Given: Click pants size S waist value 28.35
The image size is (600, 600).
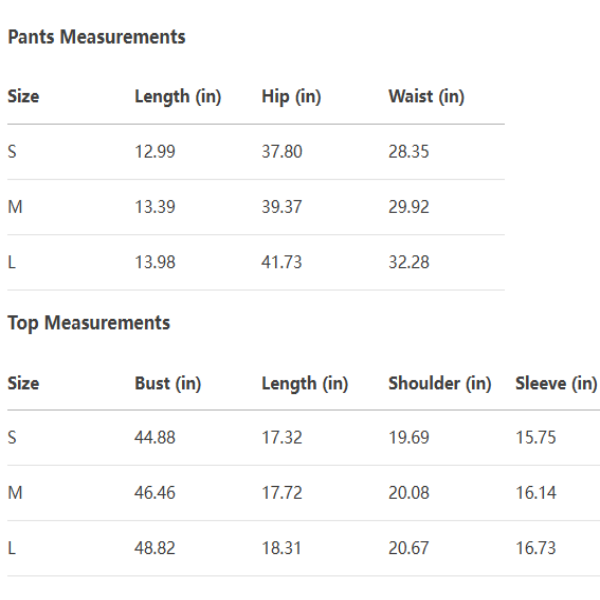Looking at the screenshot, I should [x=409, y=152].
